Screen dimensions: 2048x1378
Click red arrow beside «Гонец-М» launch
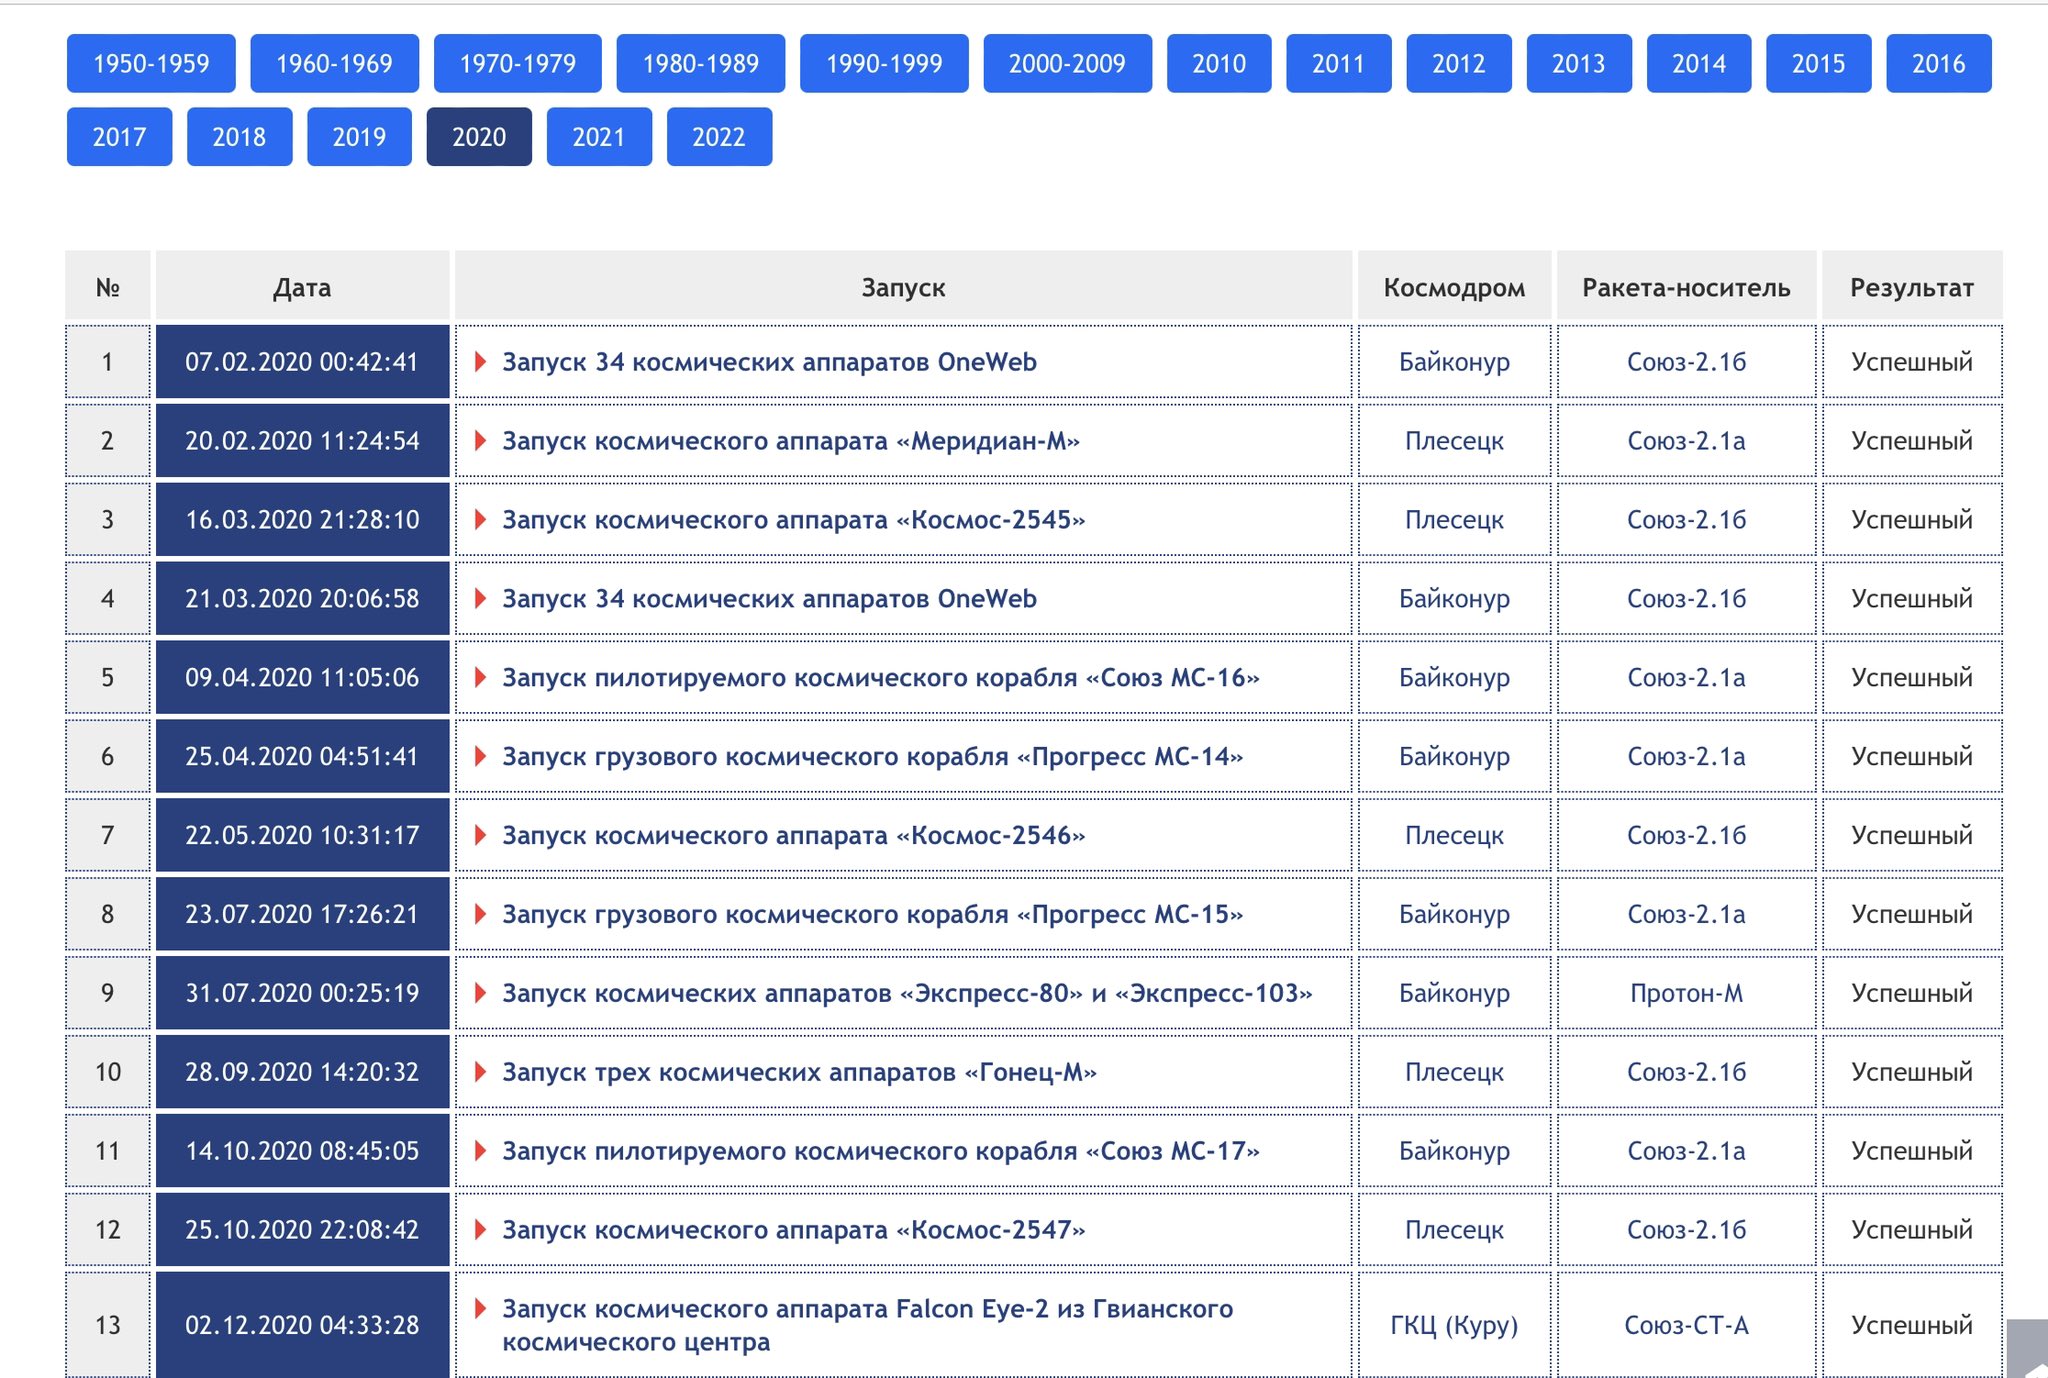pyautogui.click(x=480, y=1072)
